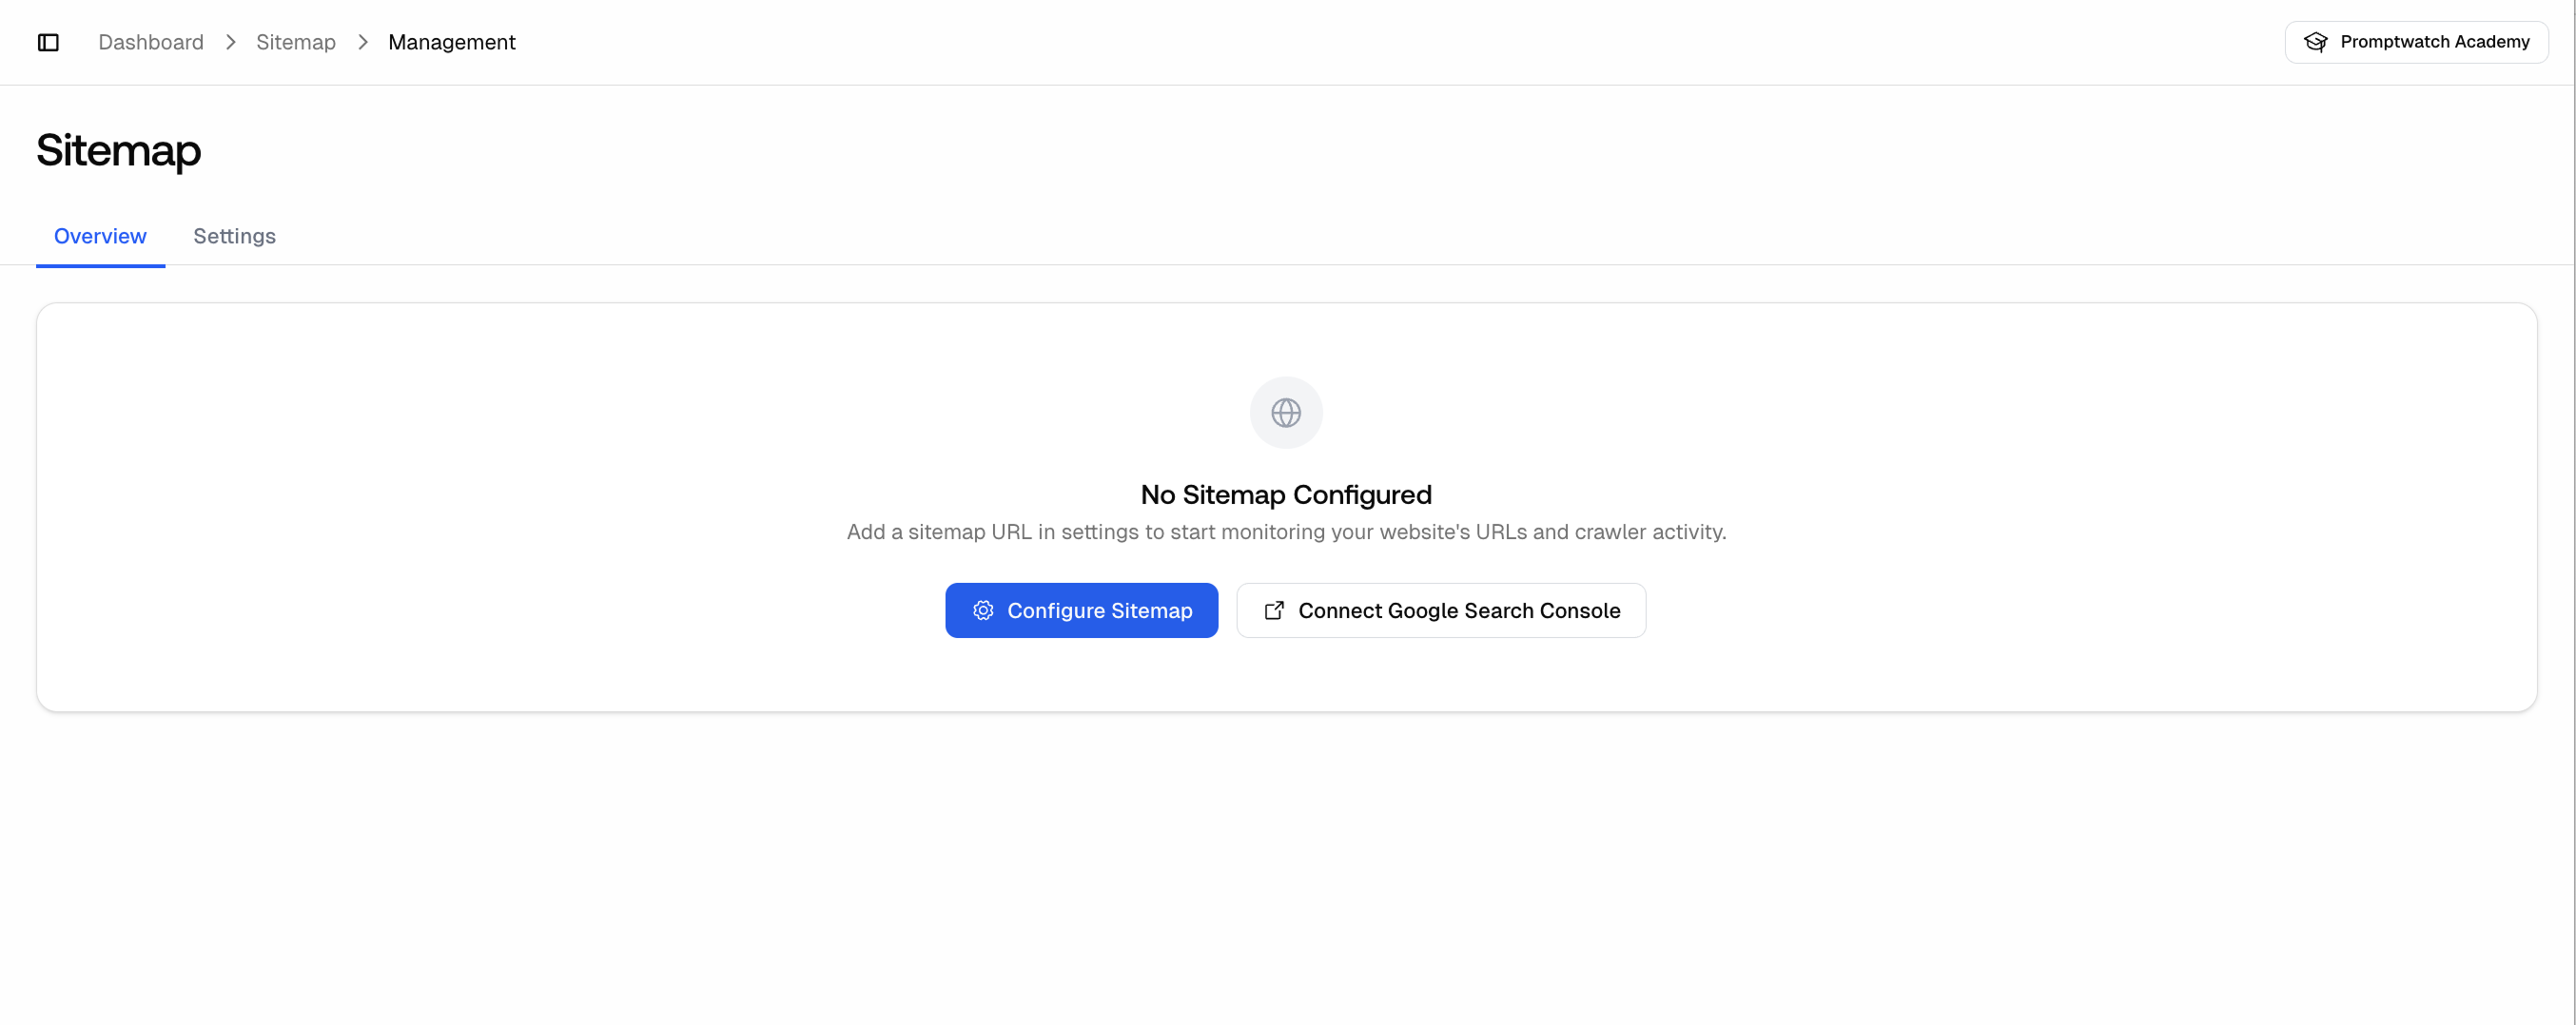Screen dimensions: 2576x1025
Task: Click the globe icon in empty state
Action: click(1286, 412)
